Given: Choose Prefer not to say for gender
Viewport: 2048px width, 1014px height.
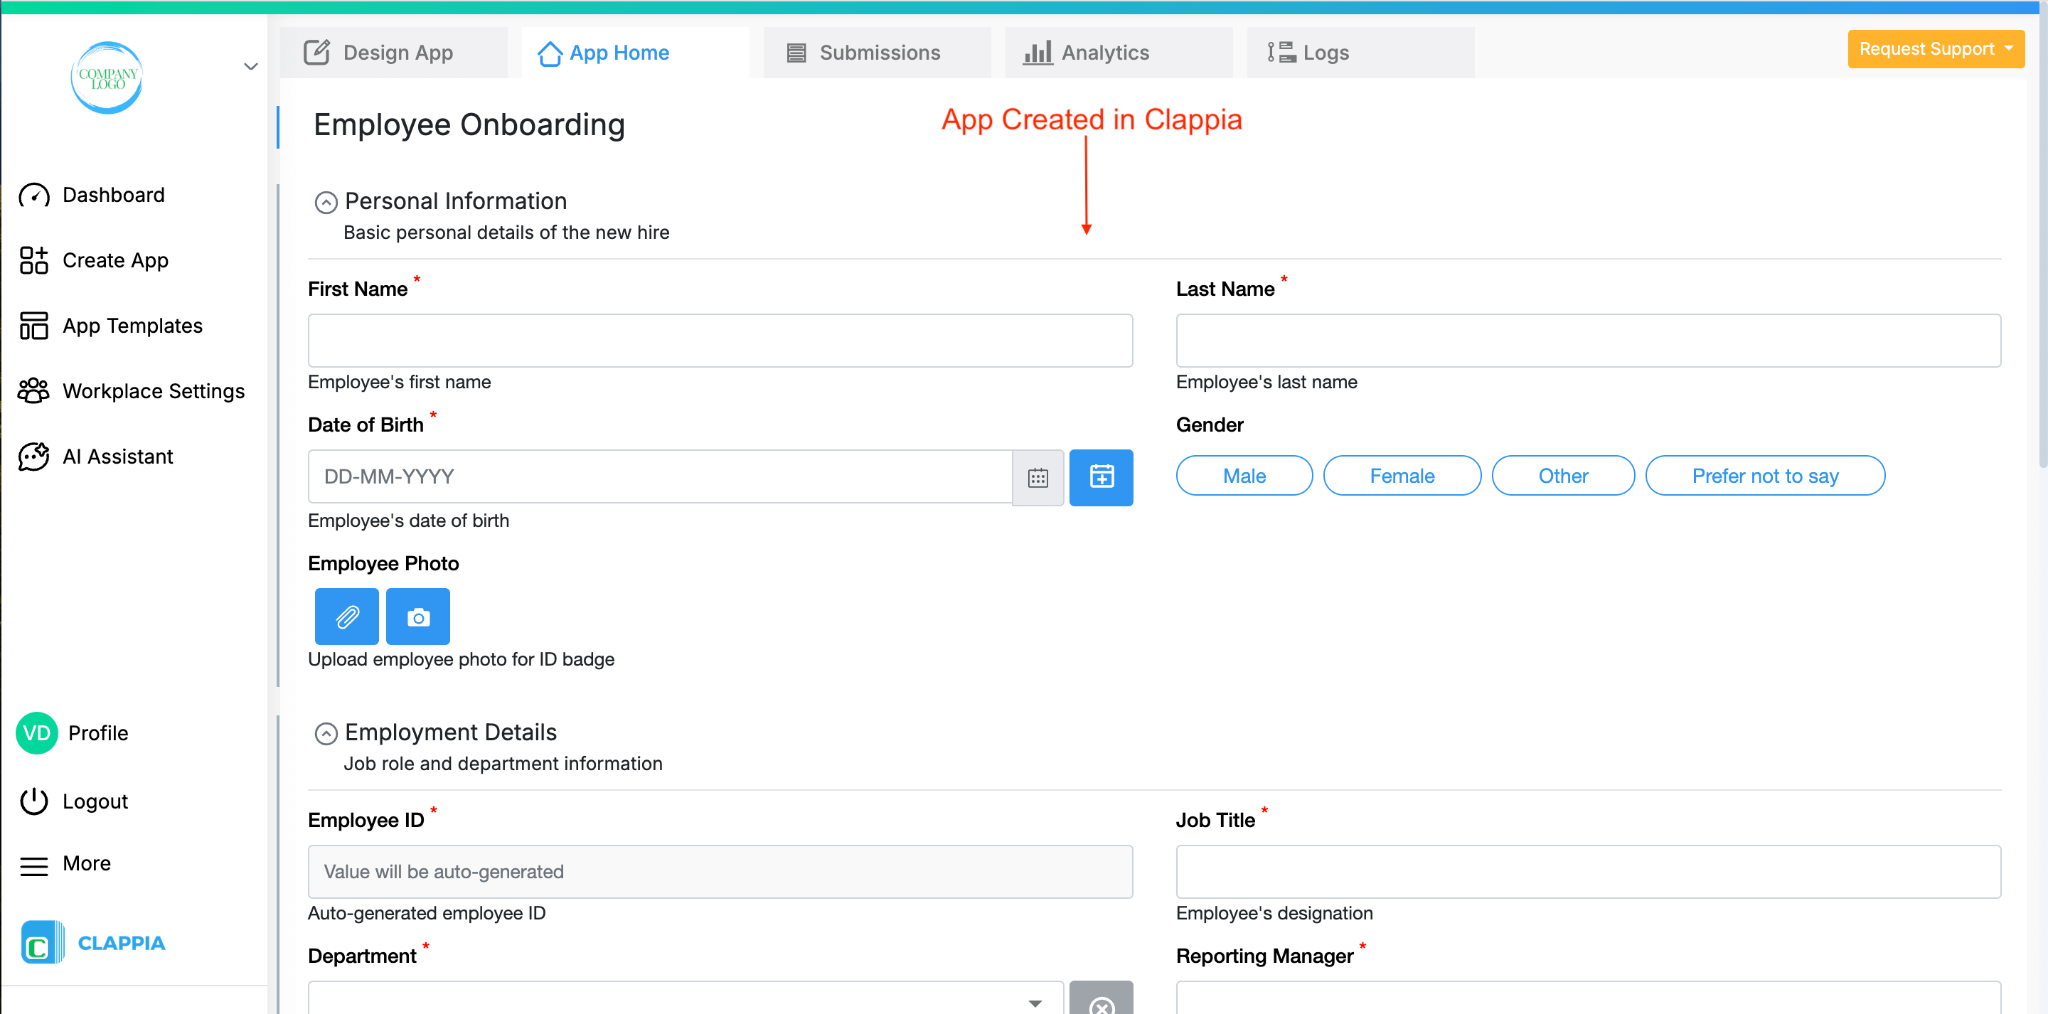Looking at the screenshot, I should (1764, 475).
